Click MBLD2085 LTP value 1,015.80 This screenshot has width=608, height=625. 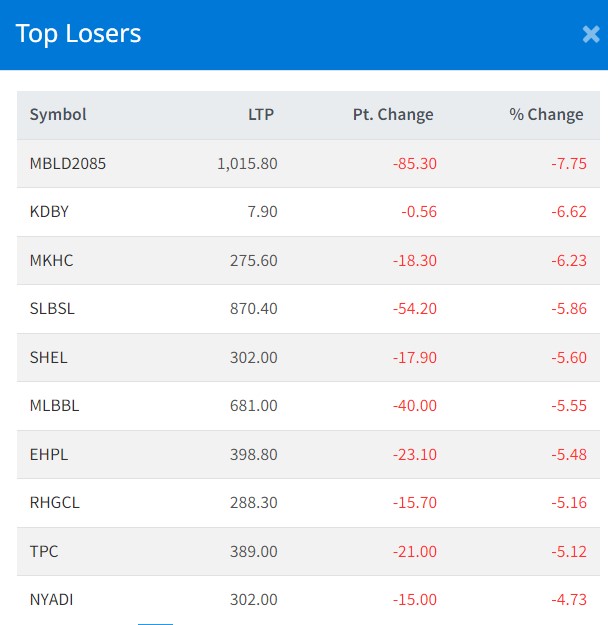(x=247, y=163)
